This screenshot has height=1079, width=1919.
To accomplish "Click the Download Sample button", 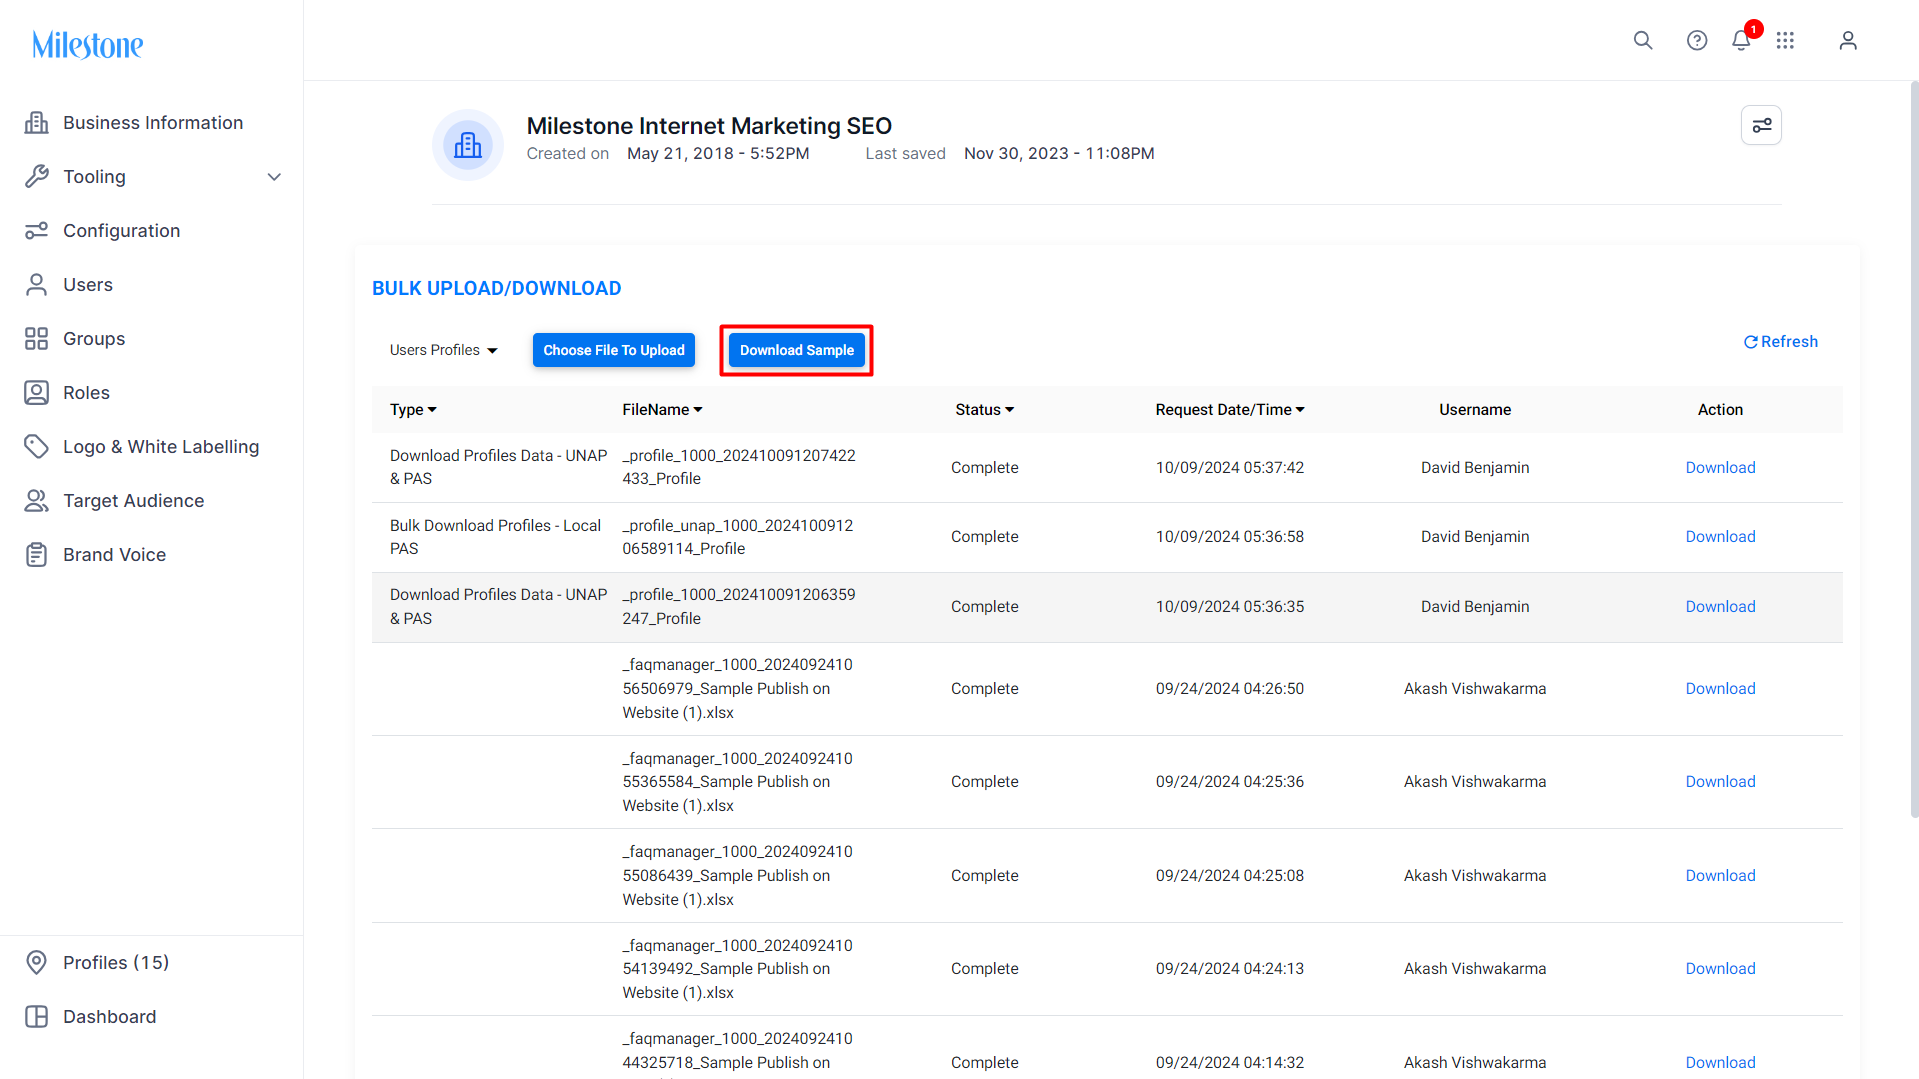I will click(x=797, y=350).
